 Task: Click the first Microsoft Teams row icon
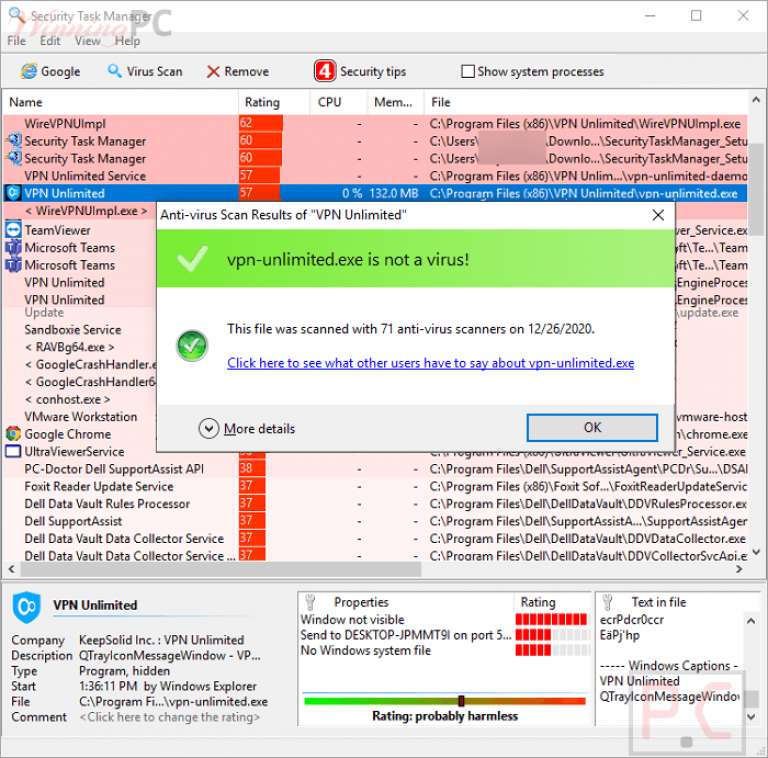pyautogui.click(x=13, y=247)
